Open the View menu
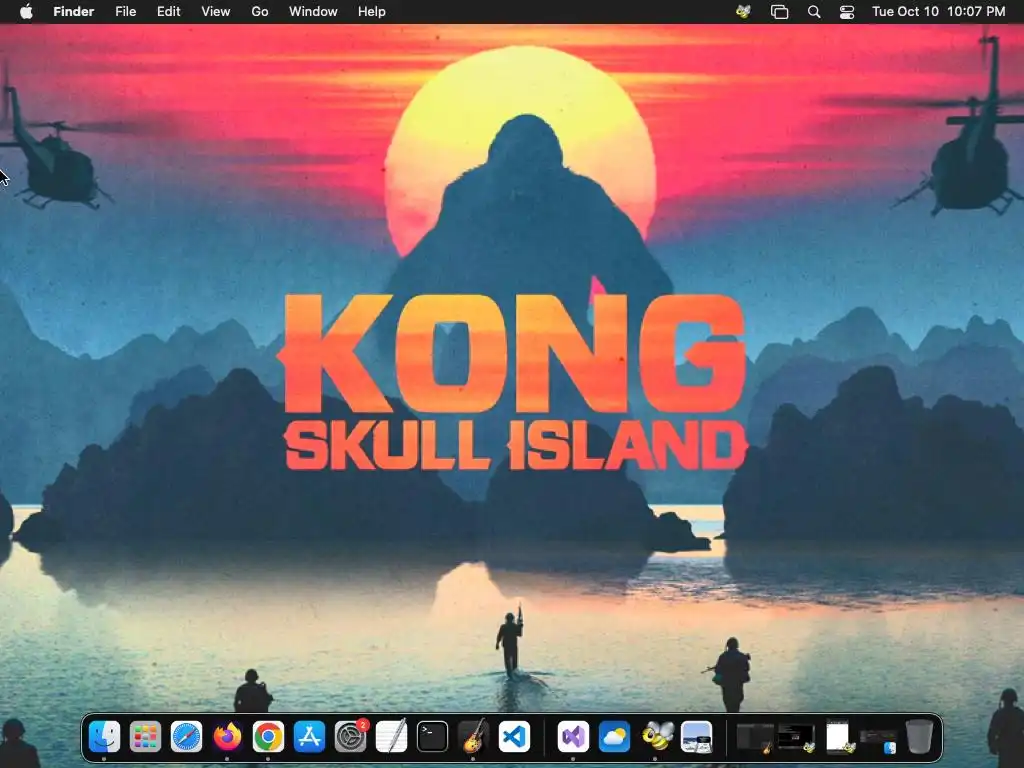Image resolution: width=1024 pixels, height=768 pixels. [x=216, y=12]
